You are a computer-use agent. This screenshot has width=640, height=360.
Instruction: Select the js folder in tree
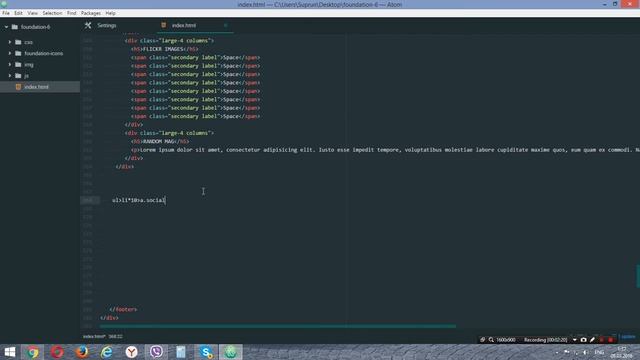[26, 76]
